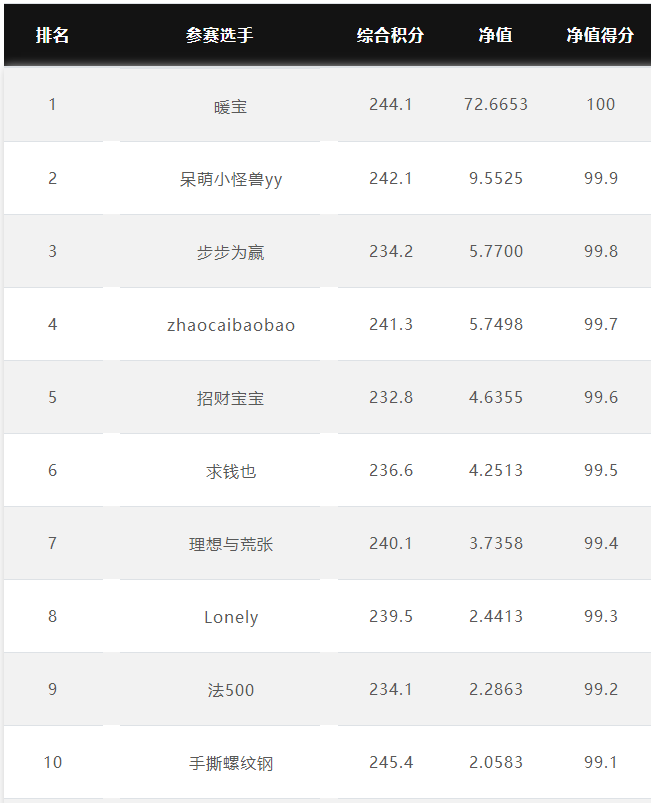Screen dimensions: 651x803
Task: Select contestant zhaocaibaobao
Action: [x=231, y=325]
